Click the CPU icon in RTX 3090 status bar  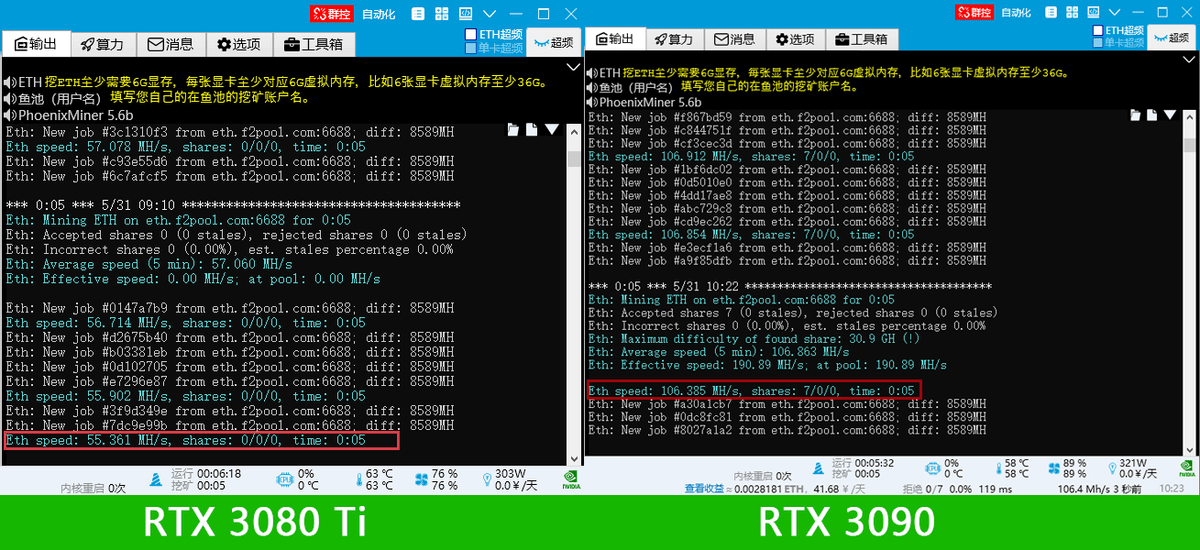coord(932,467)
